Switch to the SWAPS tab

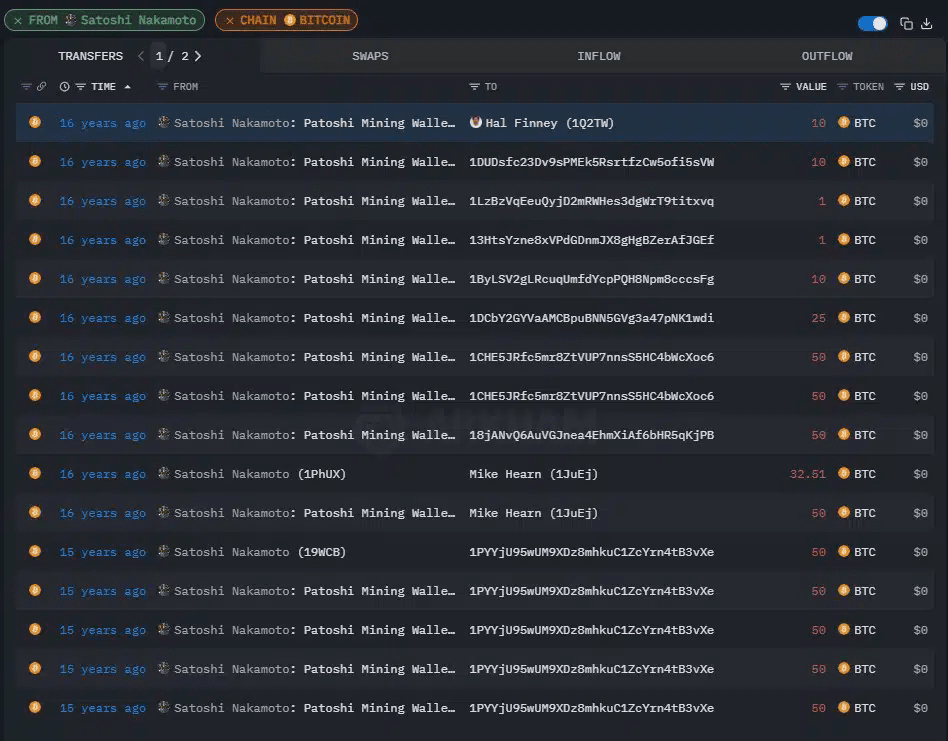click(x=370, y=56)
